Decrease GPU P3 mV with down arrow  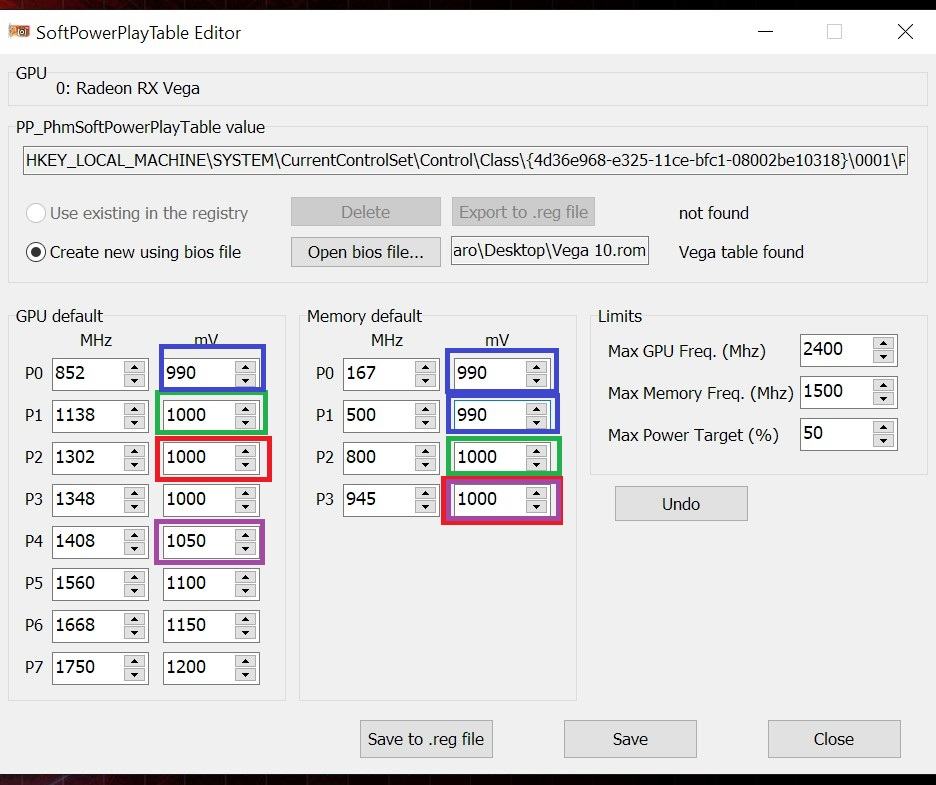coord(245,507)
